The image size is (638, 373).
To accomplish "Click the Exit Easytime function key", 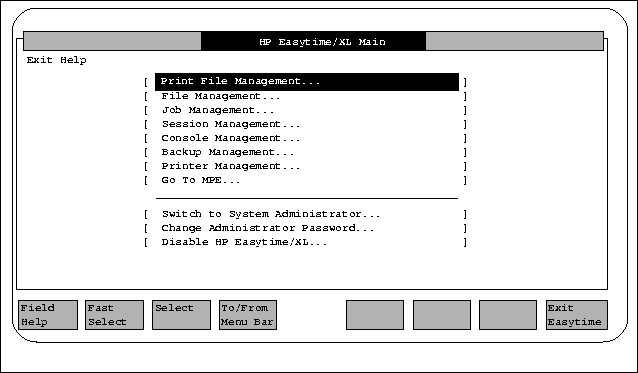I will [x=577, y=315].
